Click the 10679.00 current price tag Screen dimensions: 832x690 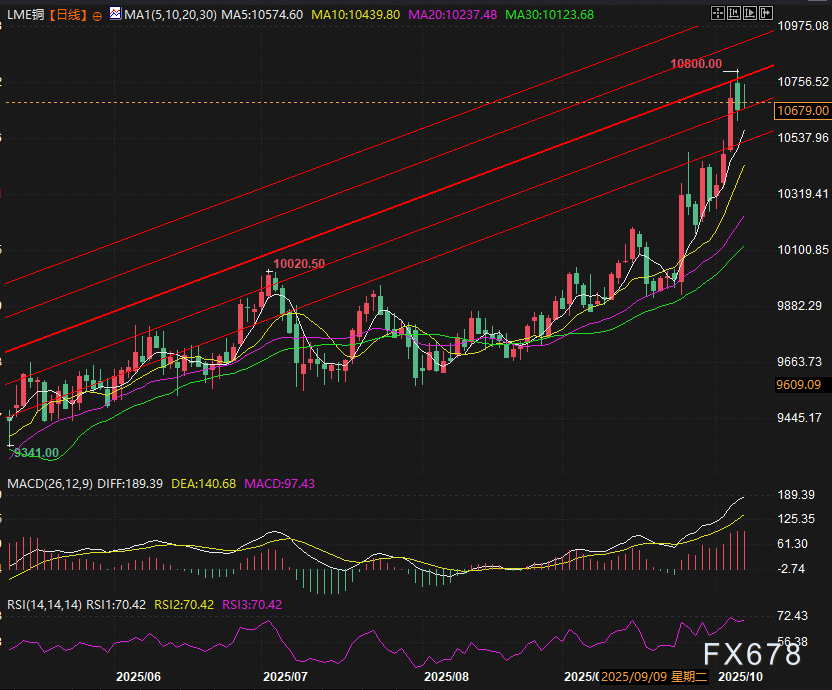(803, 111)
